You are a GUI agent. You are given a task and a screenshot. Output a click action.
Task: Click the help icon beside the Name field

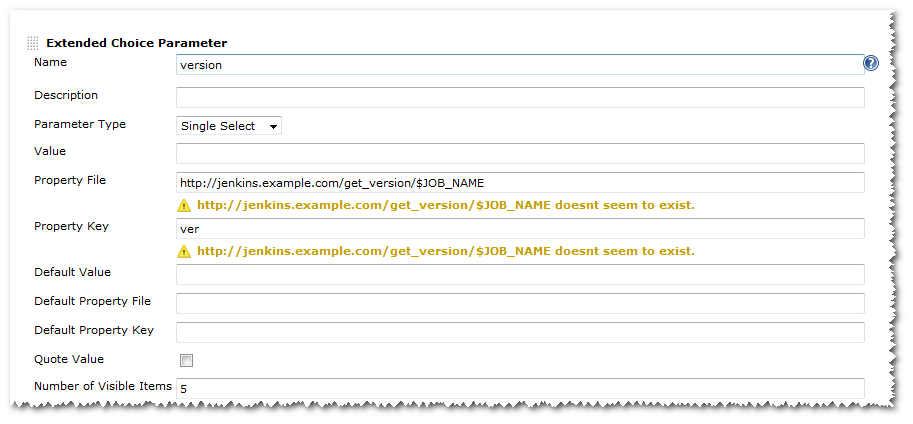(x=871, y=64)
